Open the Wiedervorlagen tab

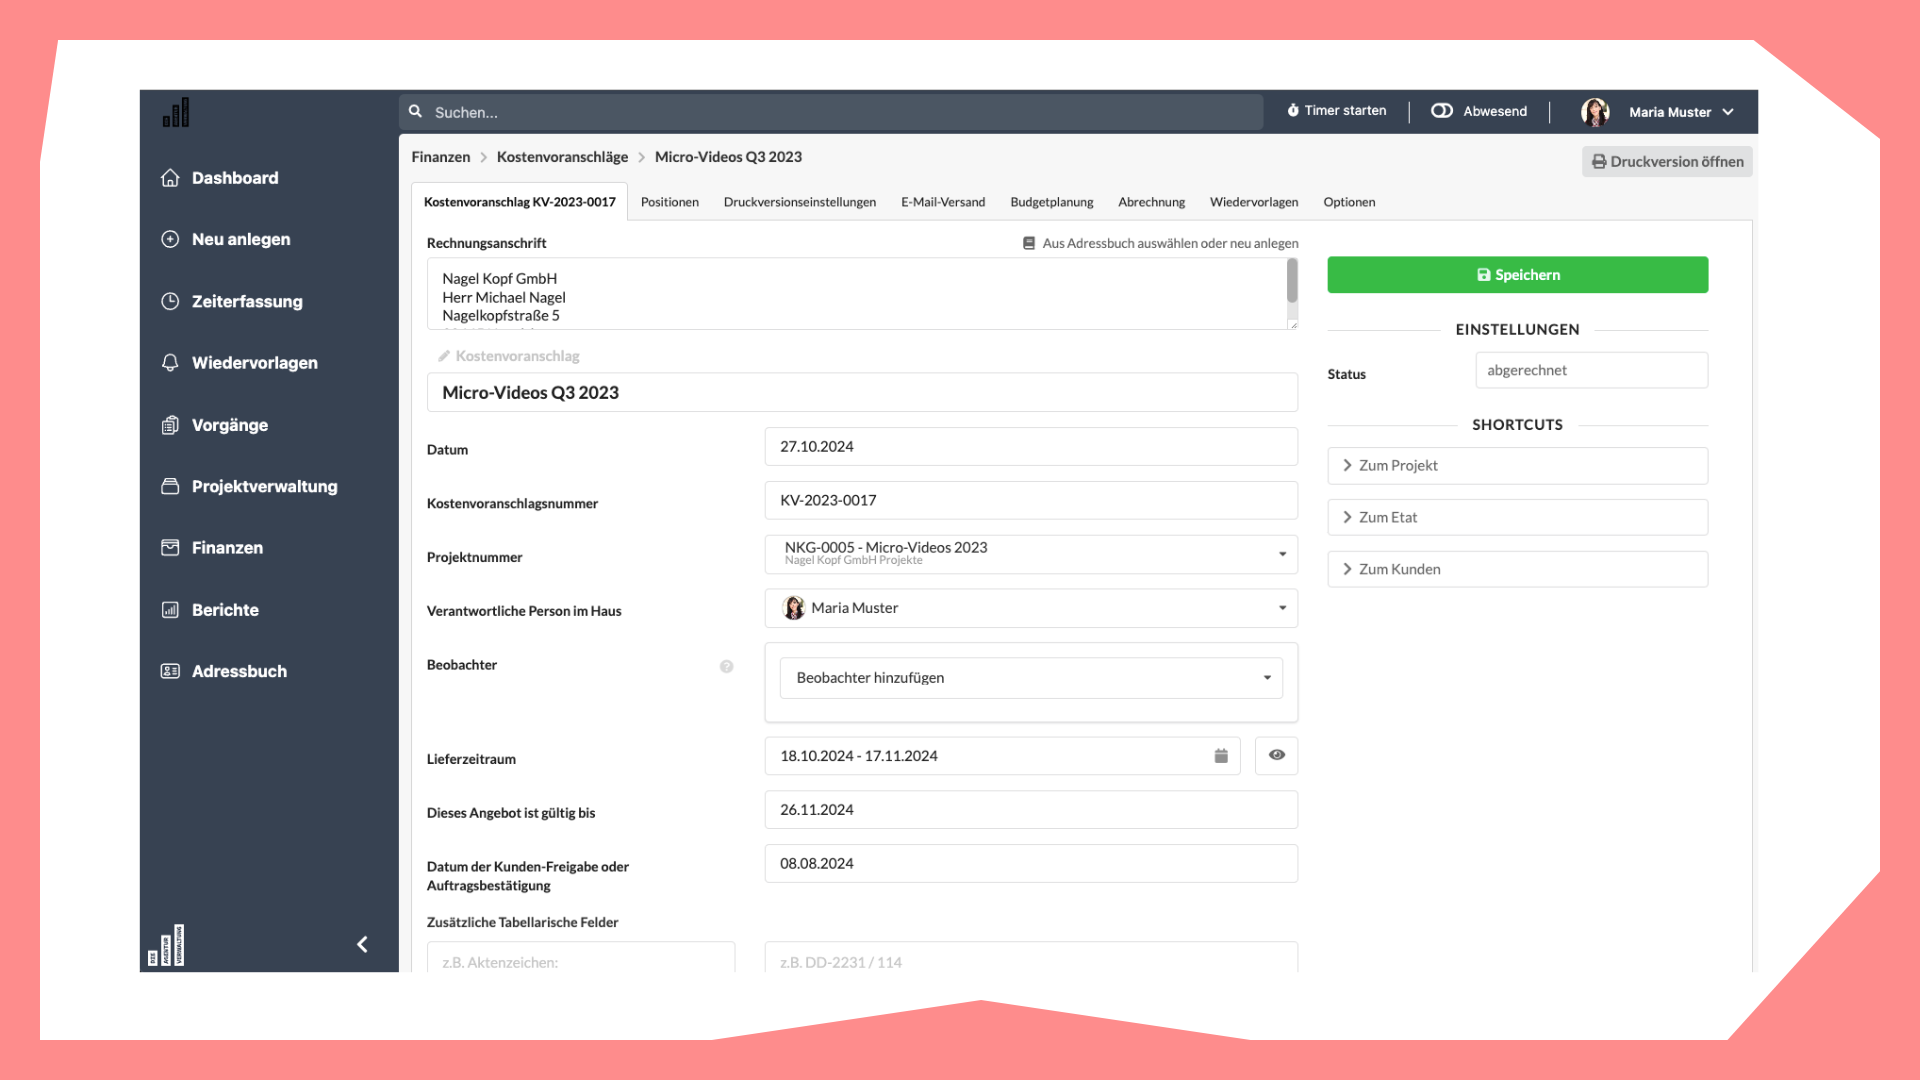(1254, 202)
